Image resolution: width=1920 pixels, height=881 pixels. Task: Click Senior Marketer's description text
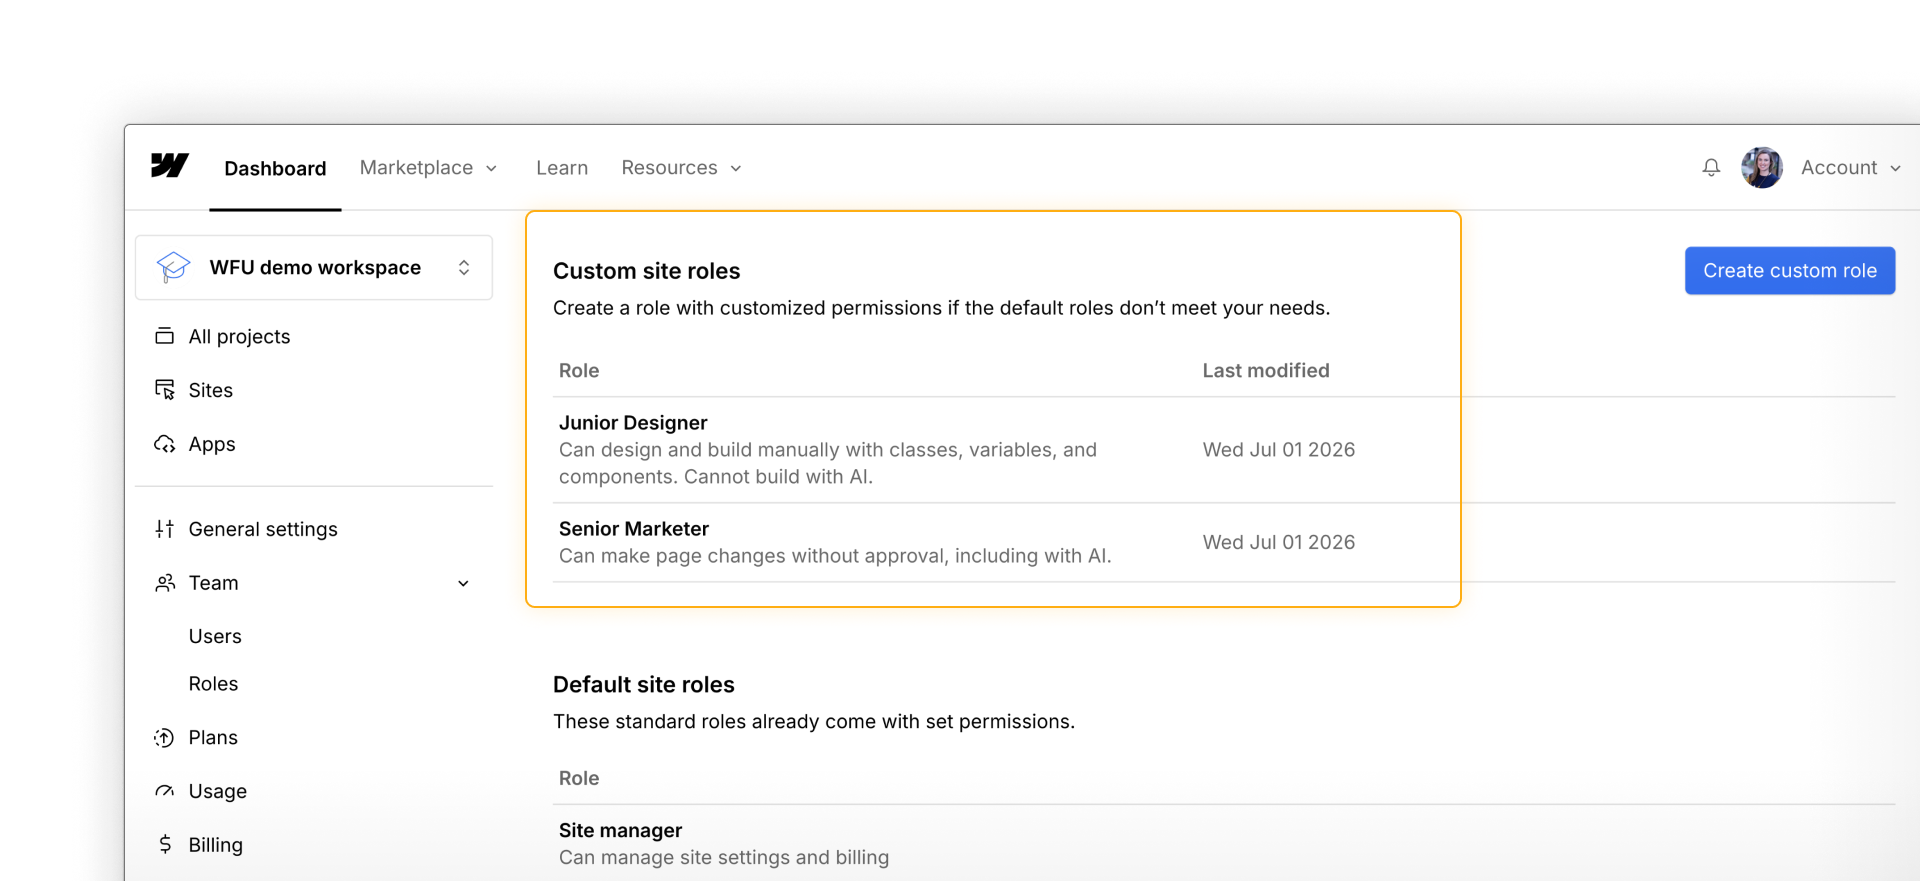click(835, 556)
